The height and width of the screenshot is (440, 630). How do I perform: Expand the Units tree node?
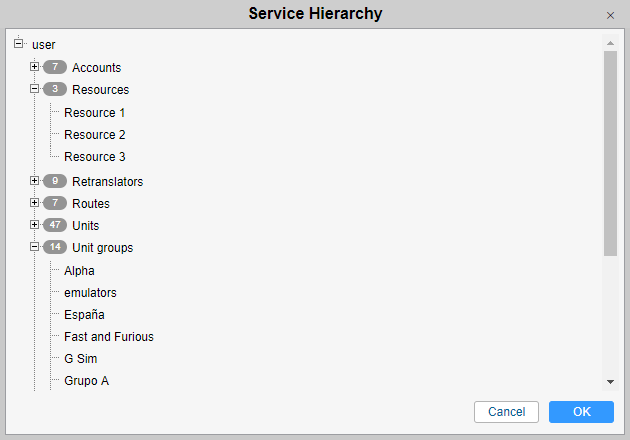point(35,225)
